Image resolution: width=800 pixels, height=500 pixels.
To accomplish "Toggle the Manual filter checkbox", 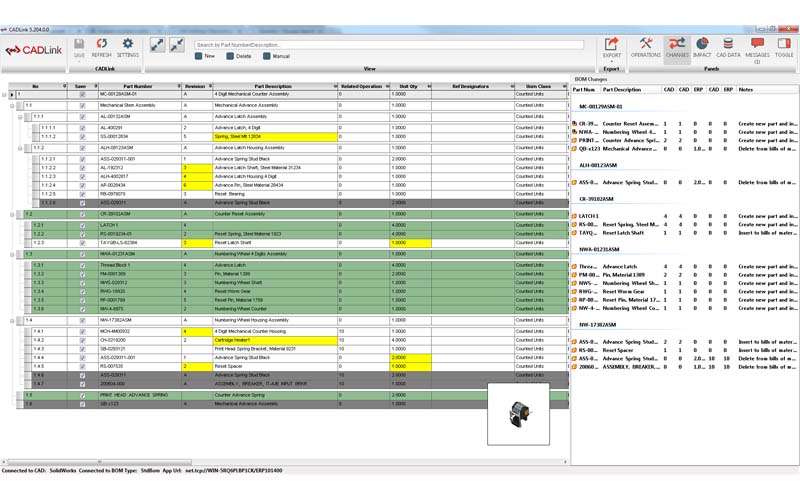I will [x=266, y=56].
